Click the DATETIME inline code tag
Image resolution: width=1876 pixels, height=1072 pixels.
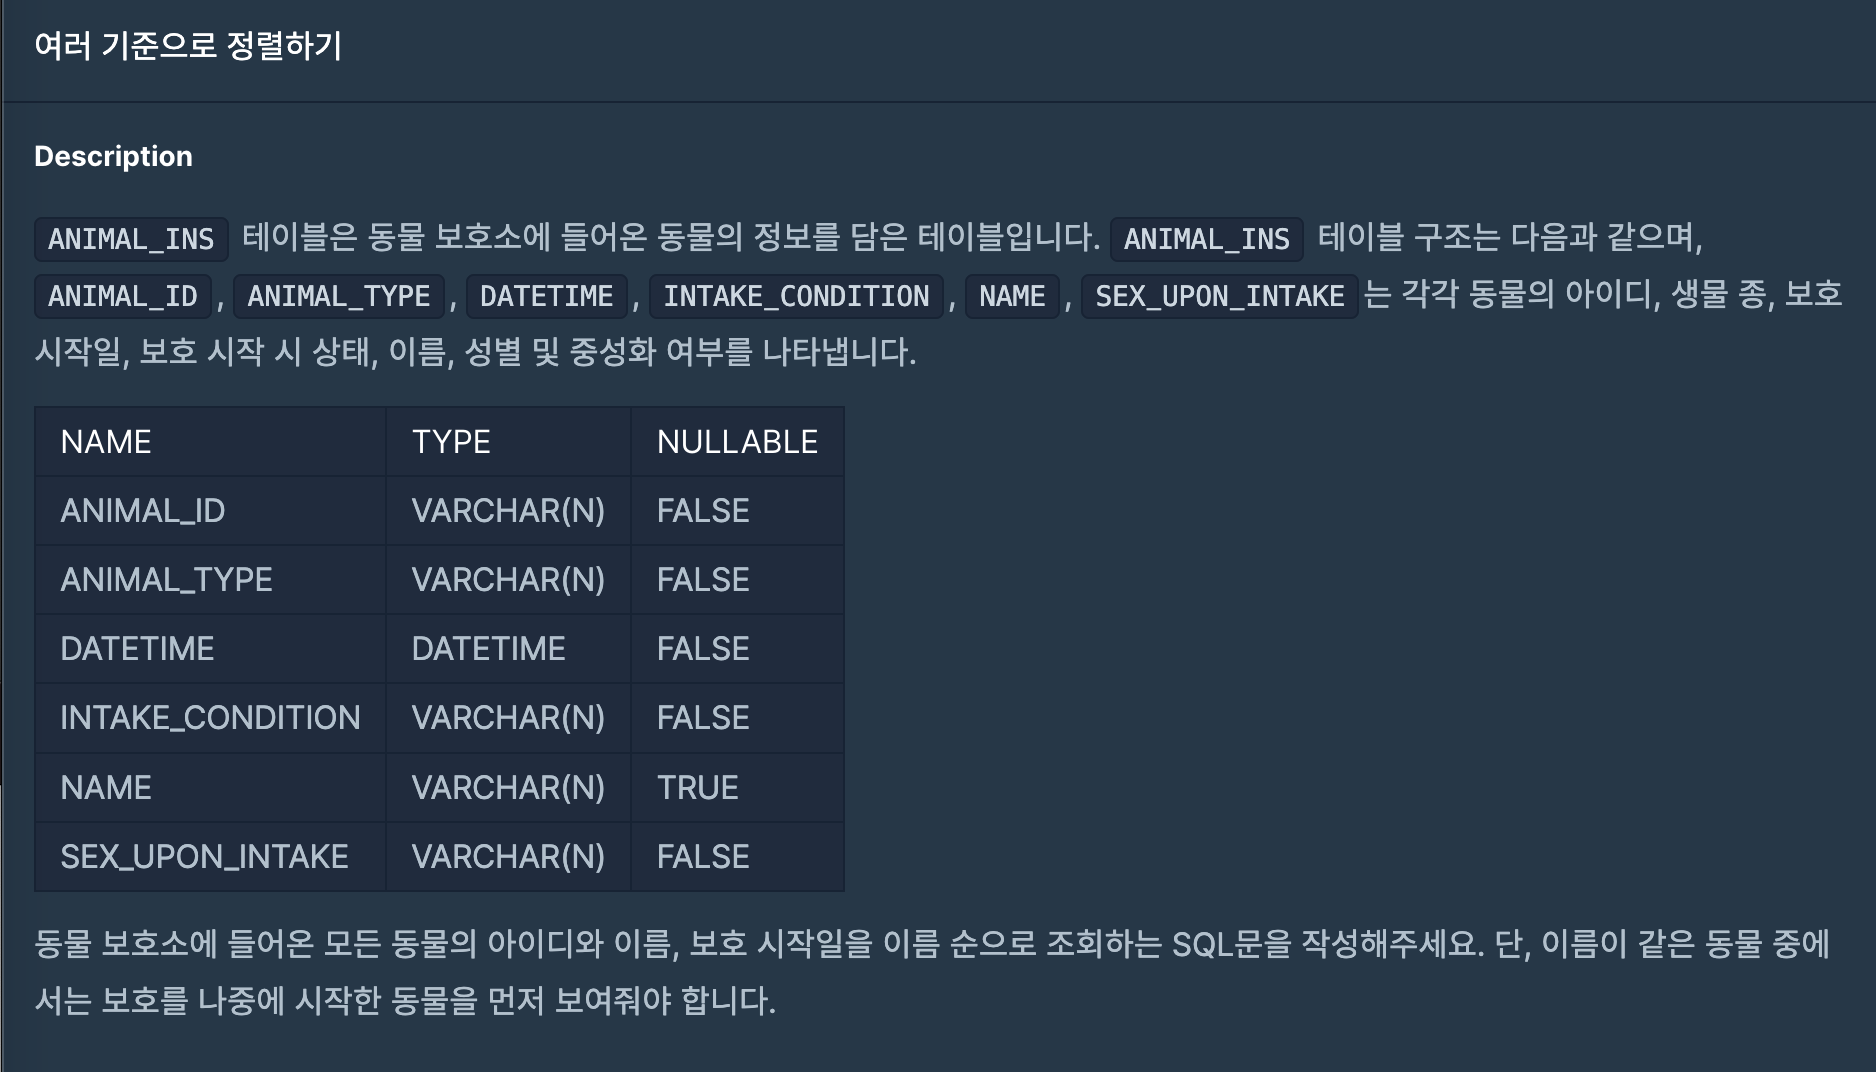(546, 296)
